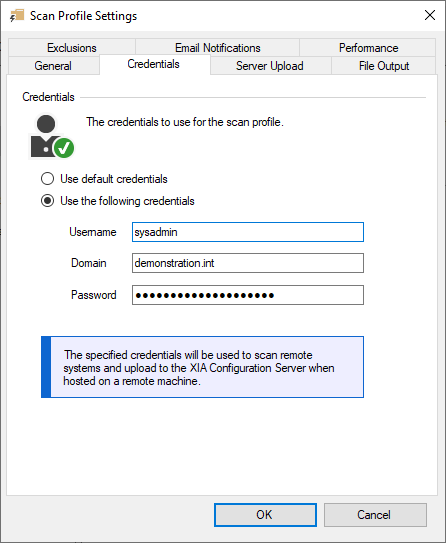Show the File Output tab
446x543 pixels.
[x=384, y=65]
